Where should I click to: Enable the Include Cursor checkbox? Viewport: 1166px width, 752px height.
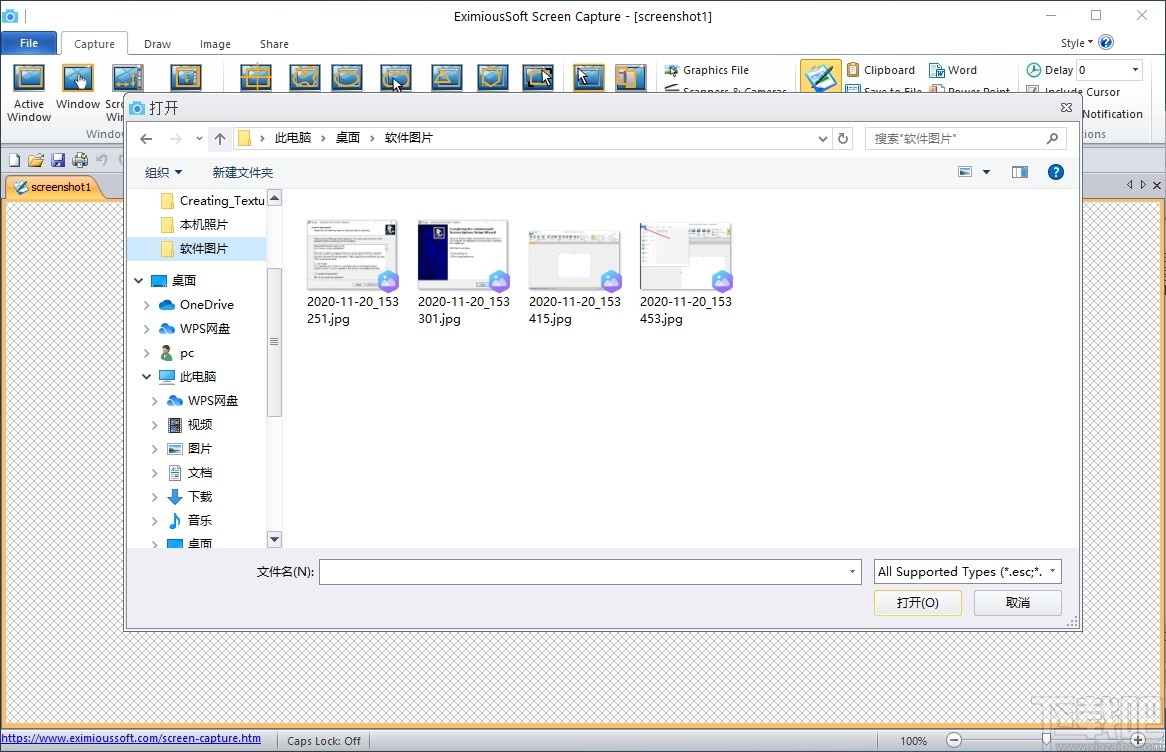pyautogui.click(x=1034, y=91)
